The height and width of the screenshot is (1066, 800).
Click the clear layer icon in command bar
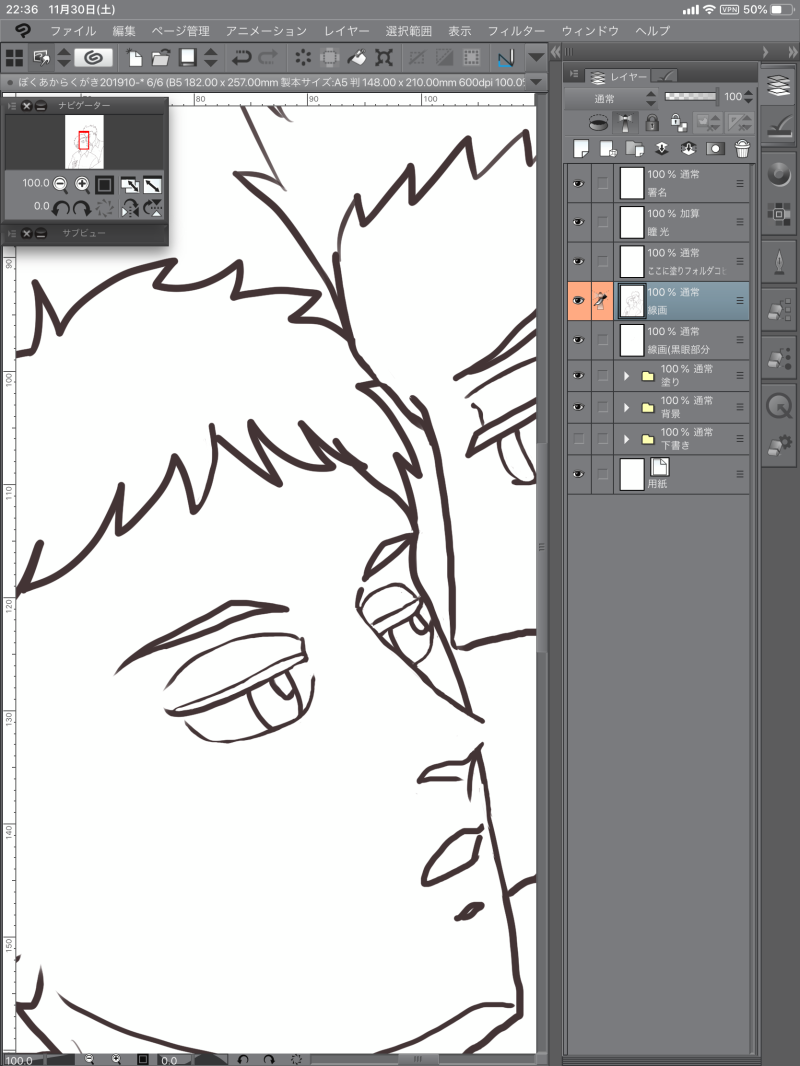click(x=303, y=58)
